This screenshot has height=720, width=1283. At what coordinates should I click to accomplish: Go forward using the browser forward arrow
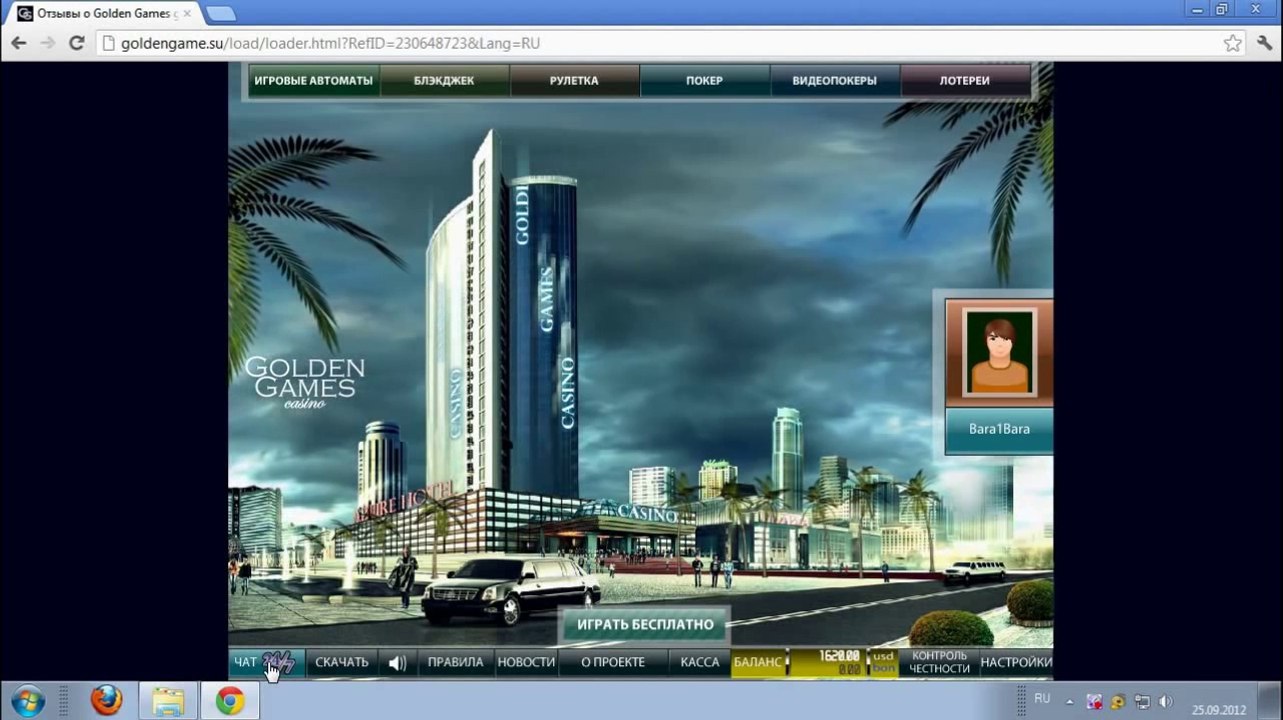(47, 44)
